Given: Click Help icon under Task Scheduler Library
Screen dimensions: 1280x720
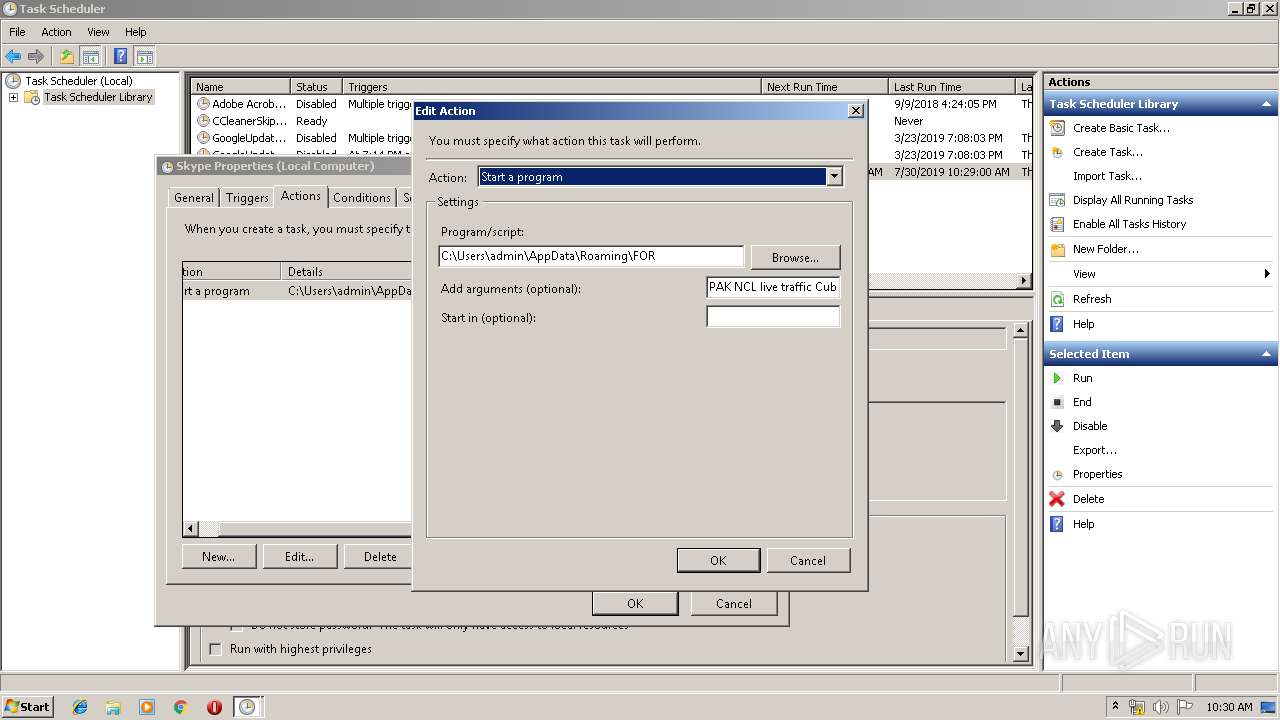Looking at the screenshot, I should point(1057,324).
